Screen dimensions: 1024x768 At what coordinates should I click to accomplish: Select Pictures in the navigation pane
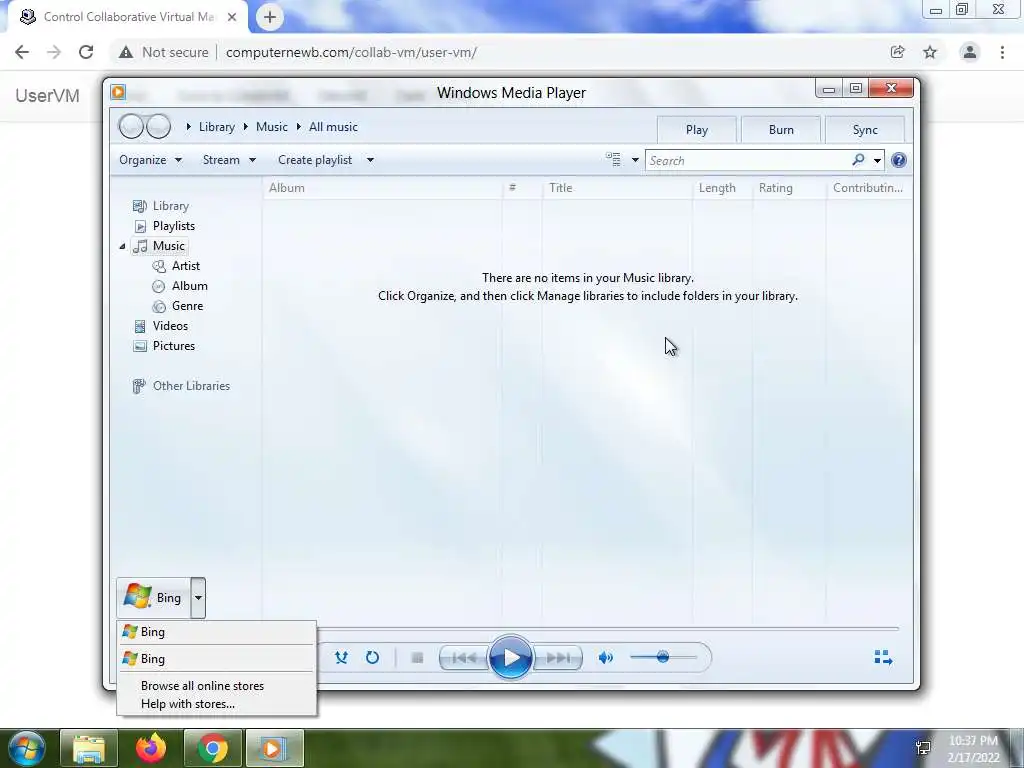tap(174, 346)
